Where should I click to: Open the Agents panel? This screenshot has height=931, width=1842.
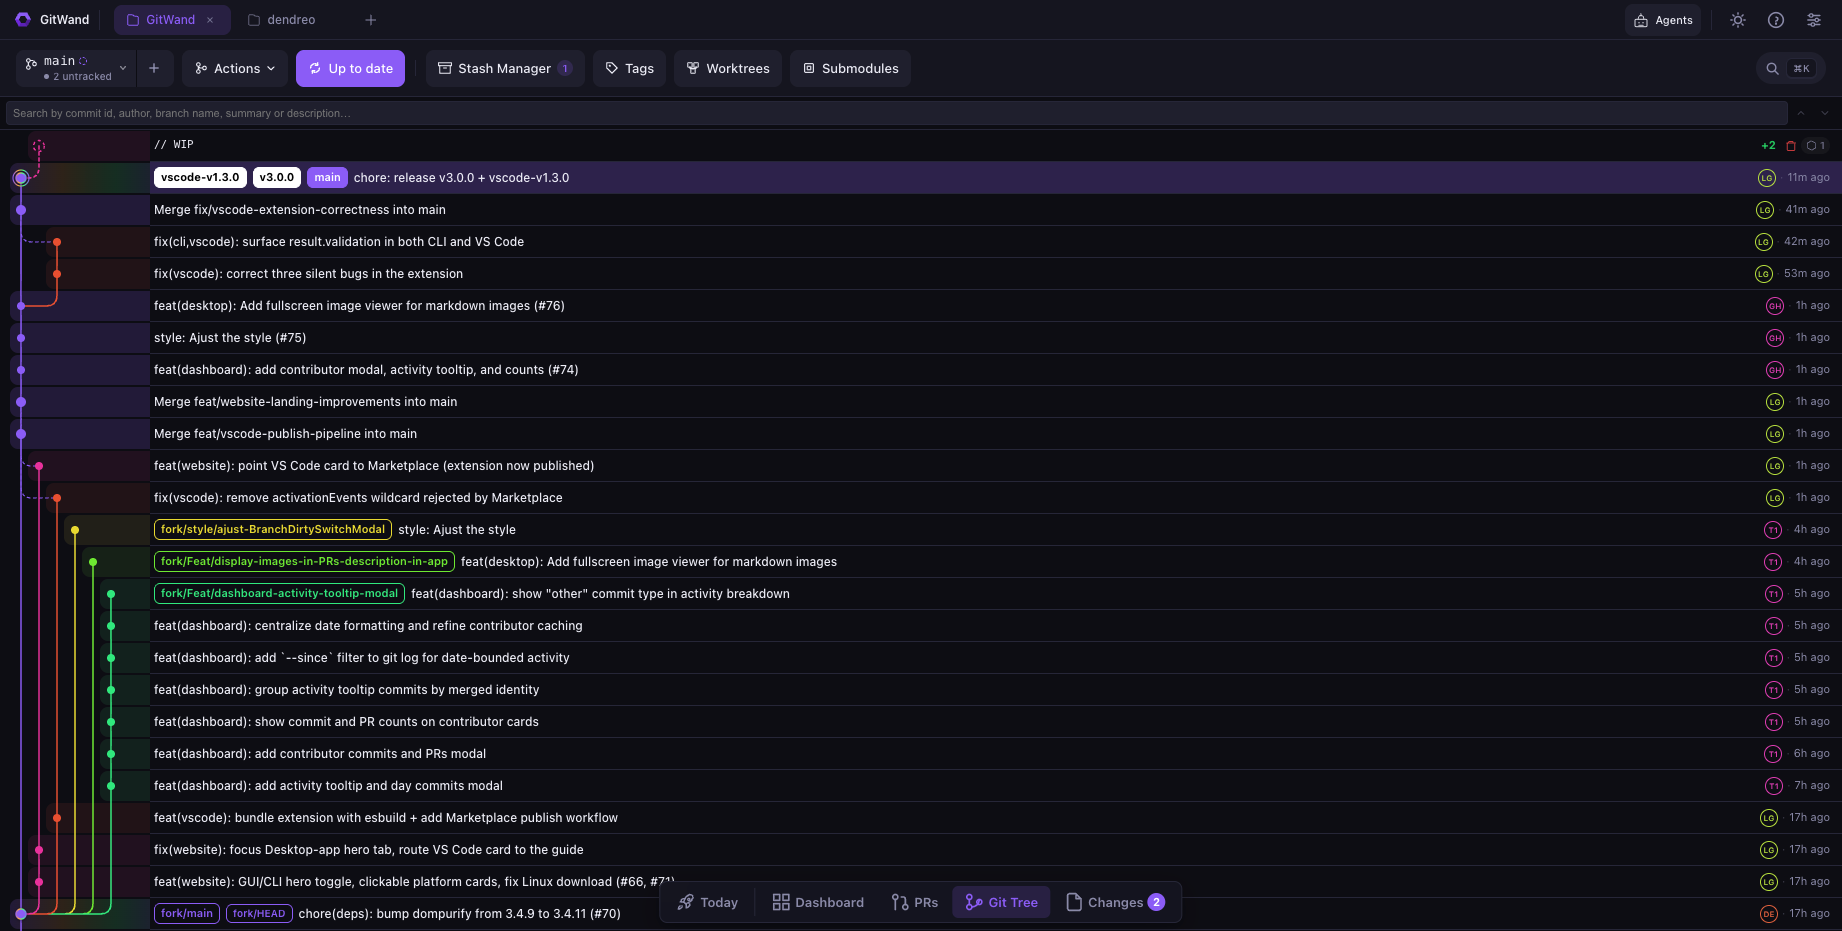tap(1663, 20)
